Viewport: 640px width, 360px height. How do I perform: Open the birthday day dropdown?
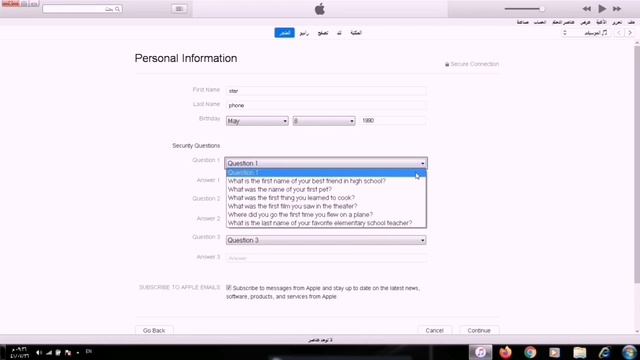(324, 121)
